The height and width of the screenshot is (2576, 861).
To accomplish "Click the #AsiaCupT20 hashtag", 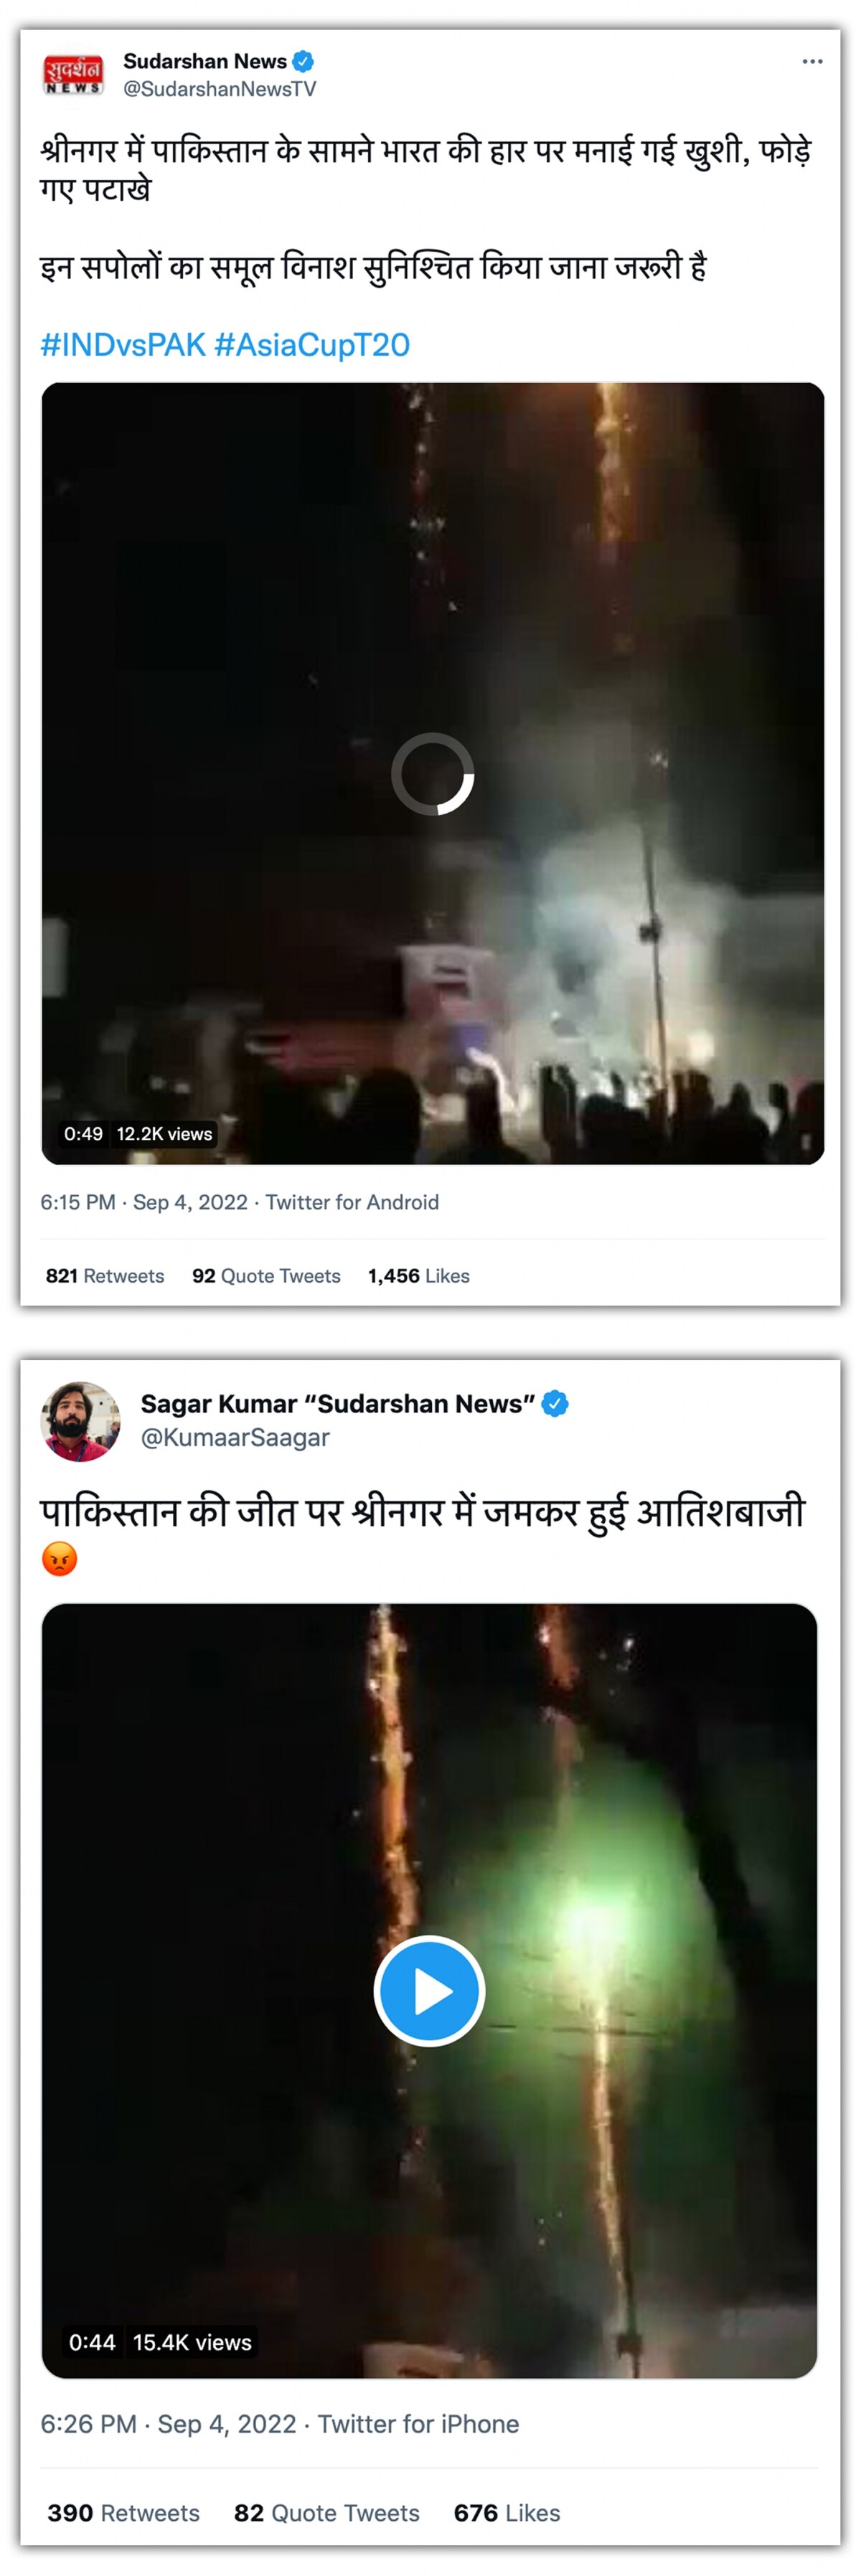I will click(312, 345).
